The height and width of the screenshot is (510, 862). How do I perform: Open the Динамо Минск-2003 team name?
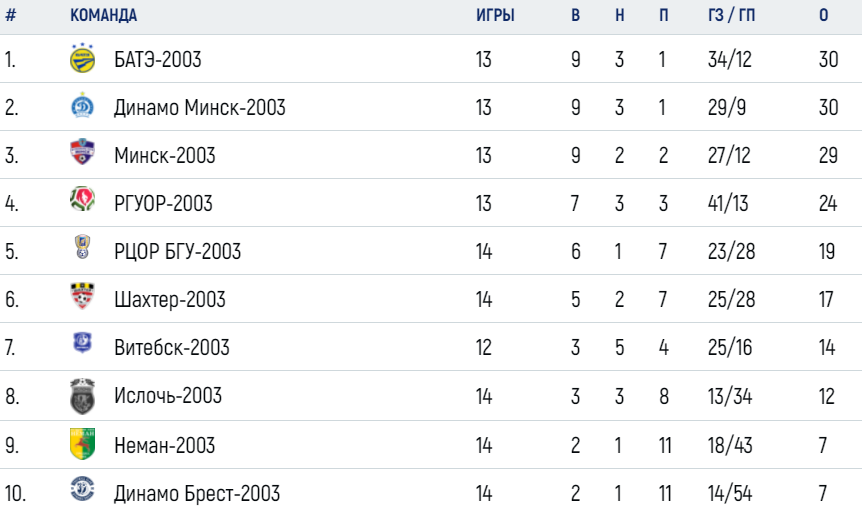point(200,107)
